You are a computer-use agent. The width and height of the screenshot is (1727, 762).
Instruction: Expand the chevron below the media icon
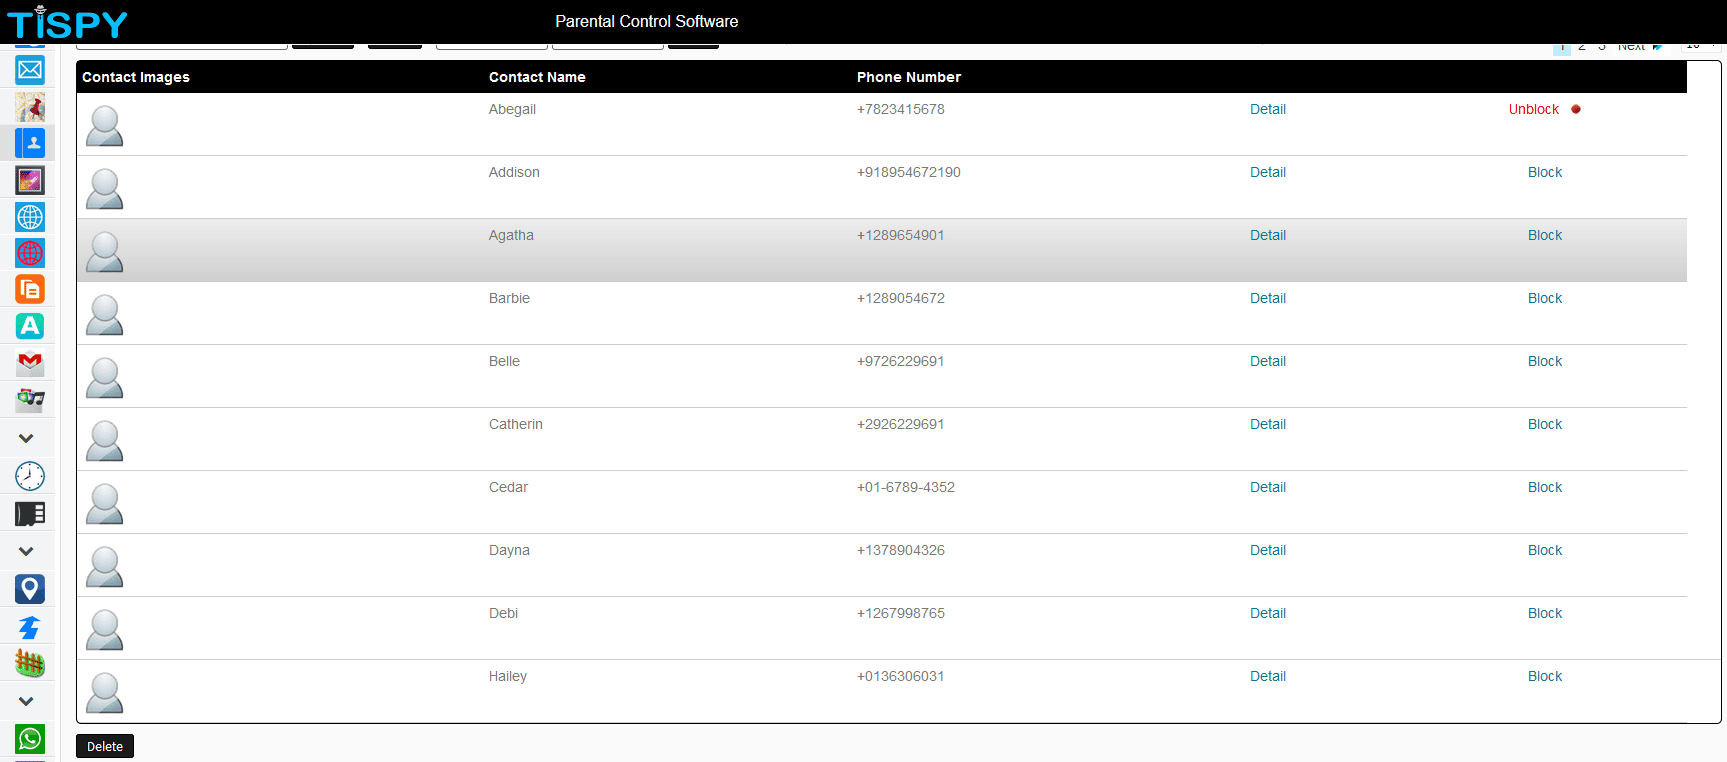pyautogui.click(x=26, y=438)
